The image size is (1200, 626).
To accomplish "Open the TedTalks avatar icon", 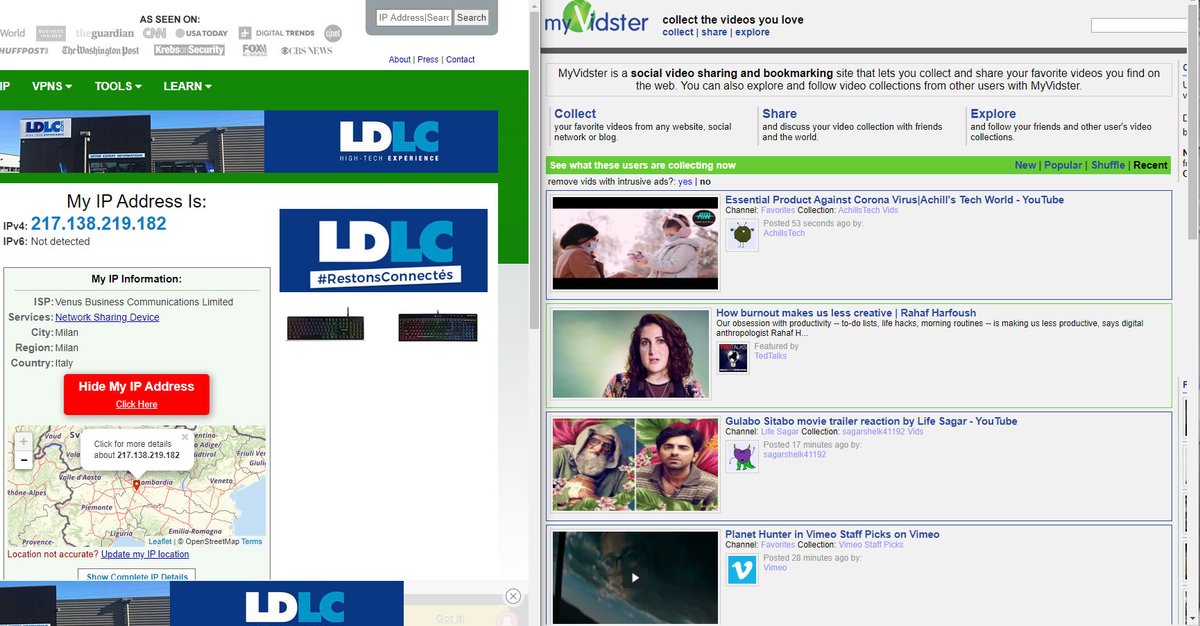I will click(732, 357).
